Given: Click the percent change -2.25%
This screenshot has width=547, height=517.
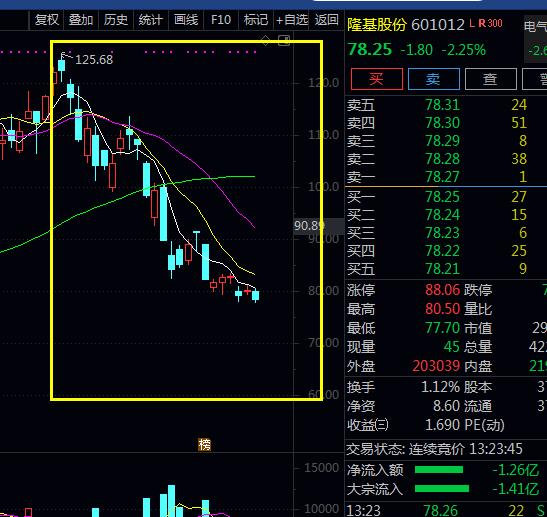Looking at the screenshot, I should (463, 50).
